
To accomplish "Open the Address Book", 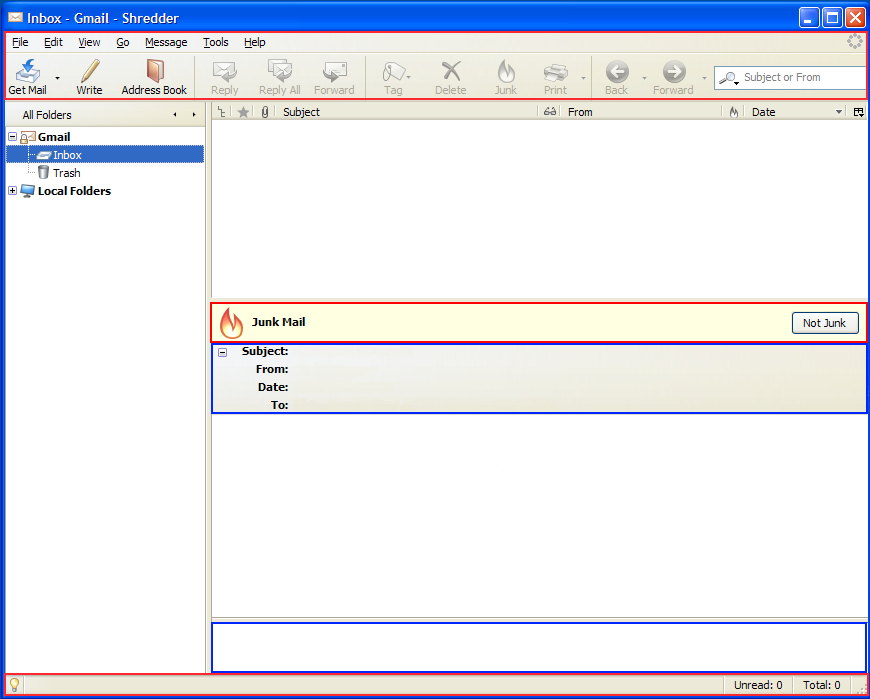I will pos(154,72).
